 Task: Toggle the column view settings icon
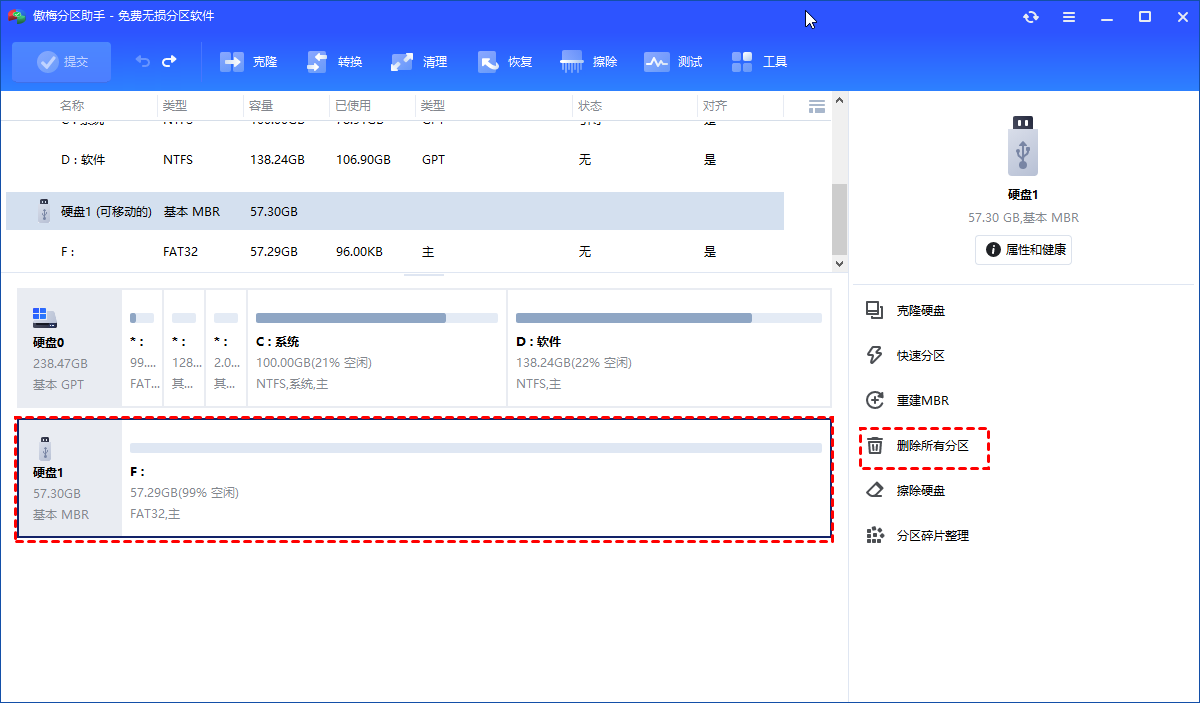[816, 106]
